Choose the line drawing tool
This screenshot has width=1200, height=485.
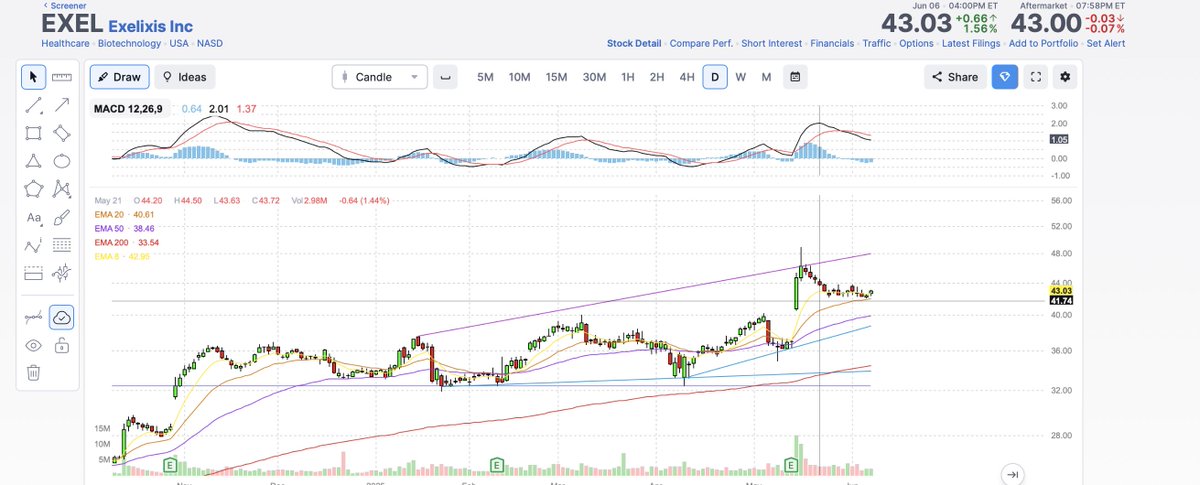33,105
